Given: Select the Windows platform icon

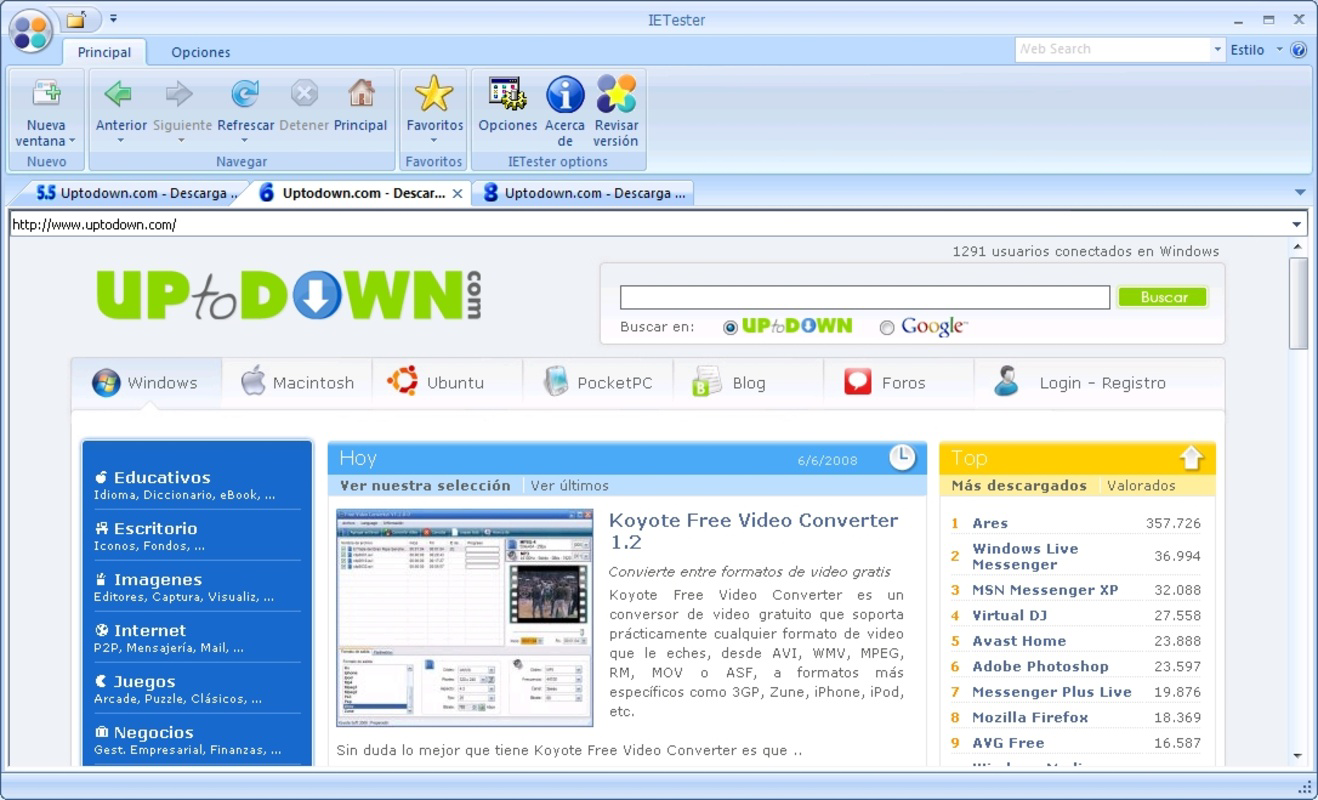Looking at the screenshot, I should (106, 382).
